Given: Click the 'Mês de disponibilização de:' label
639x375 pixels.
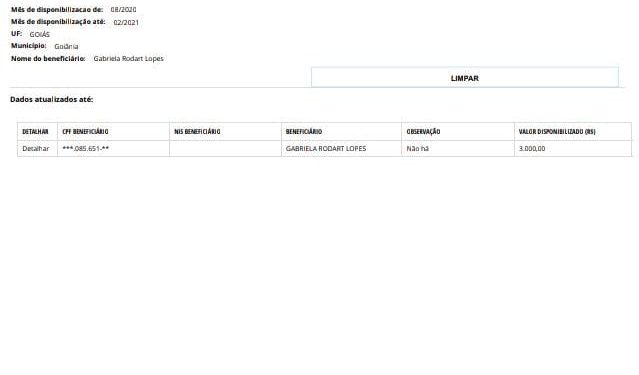Looking at the screenshot, I should pyautogui.click(x=57, y=9).
